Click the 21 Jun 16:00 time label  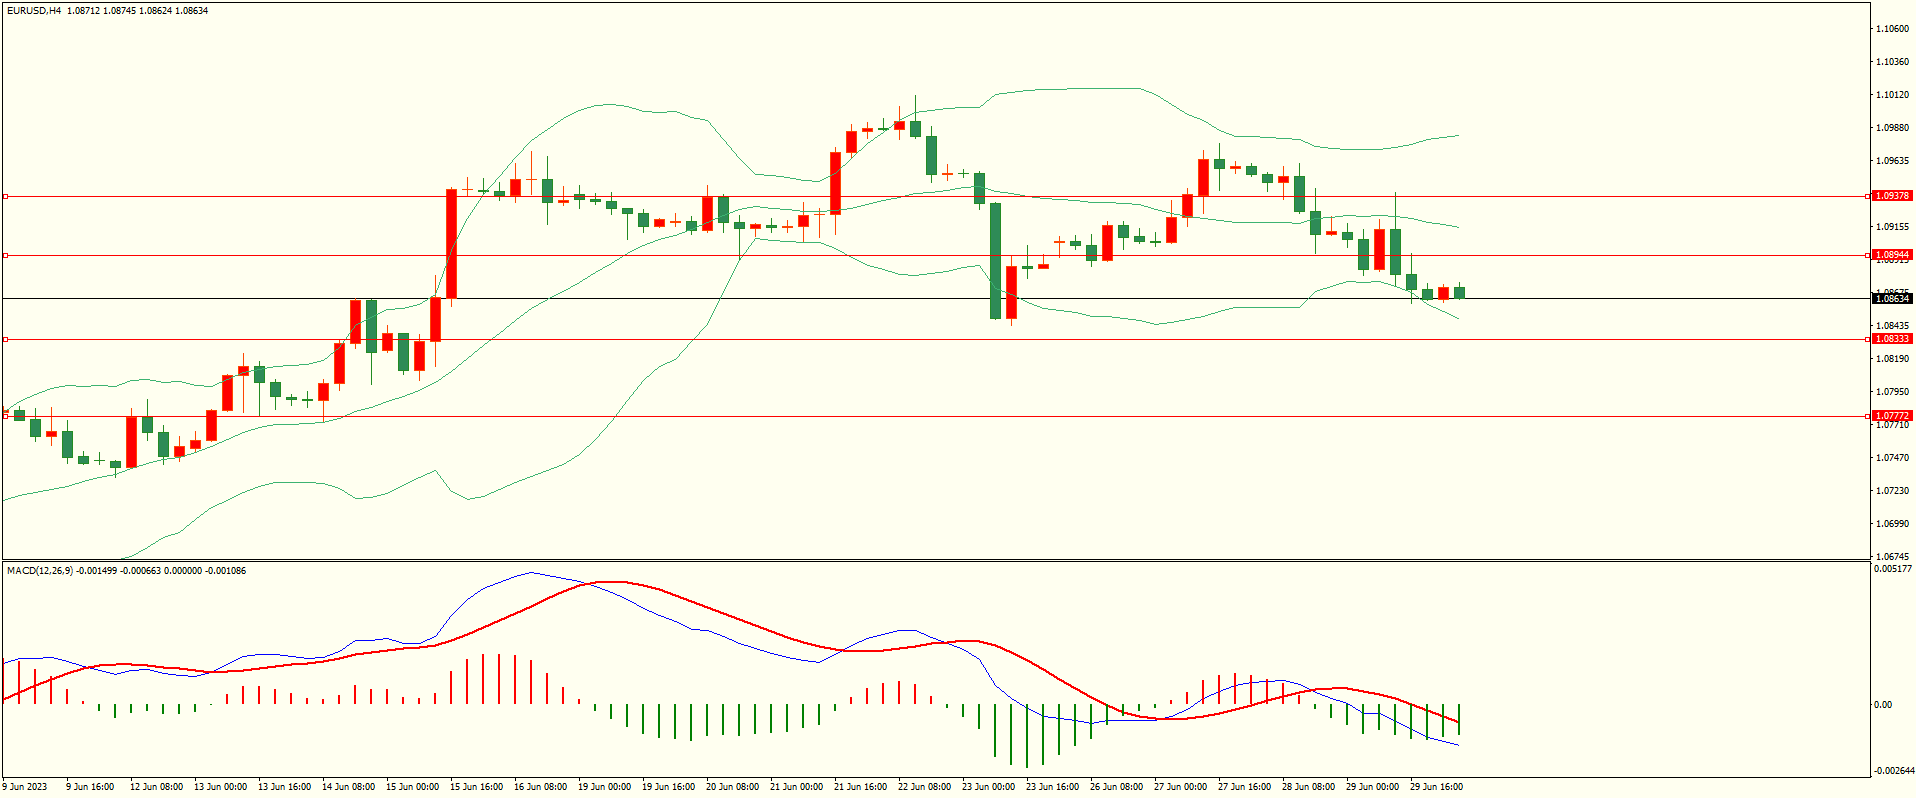(861, 787)
